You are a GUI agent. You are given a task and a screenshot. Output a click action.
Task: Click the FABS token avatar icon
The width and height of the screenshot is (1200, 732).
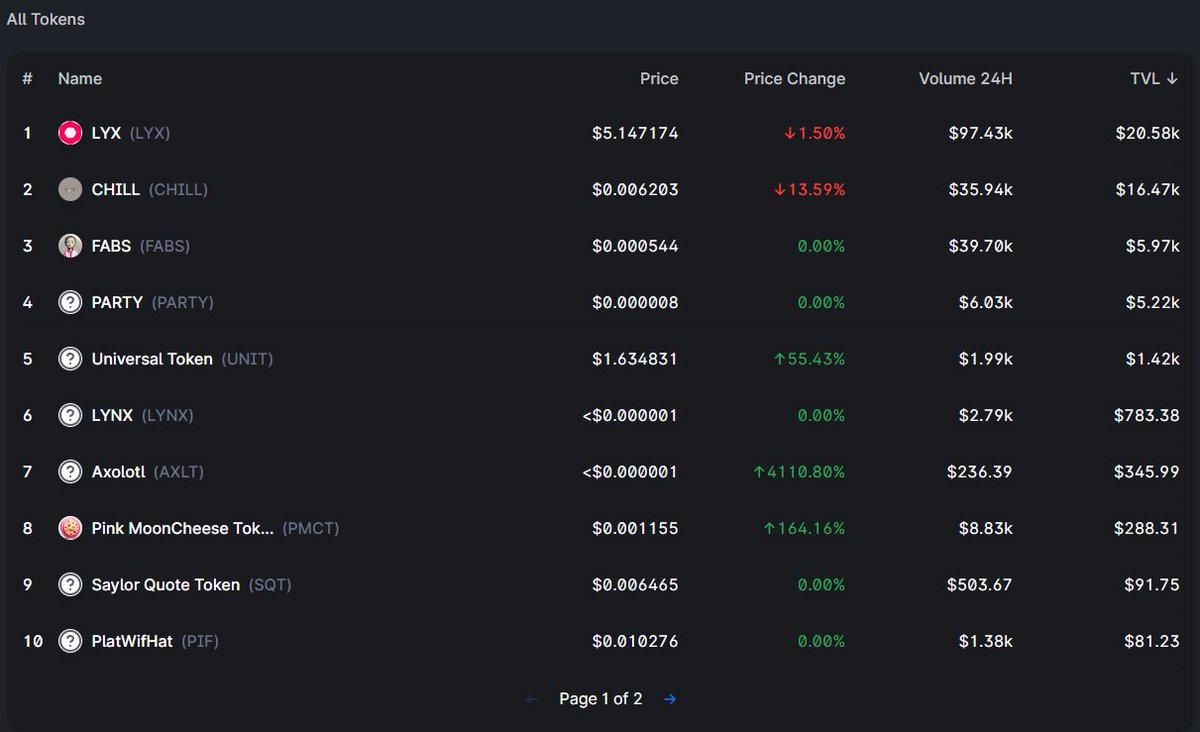(70, 246)
